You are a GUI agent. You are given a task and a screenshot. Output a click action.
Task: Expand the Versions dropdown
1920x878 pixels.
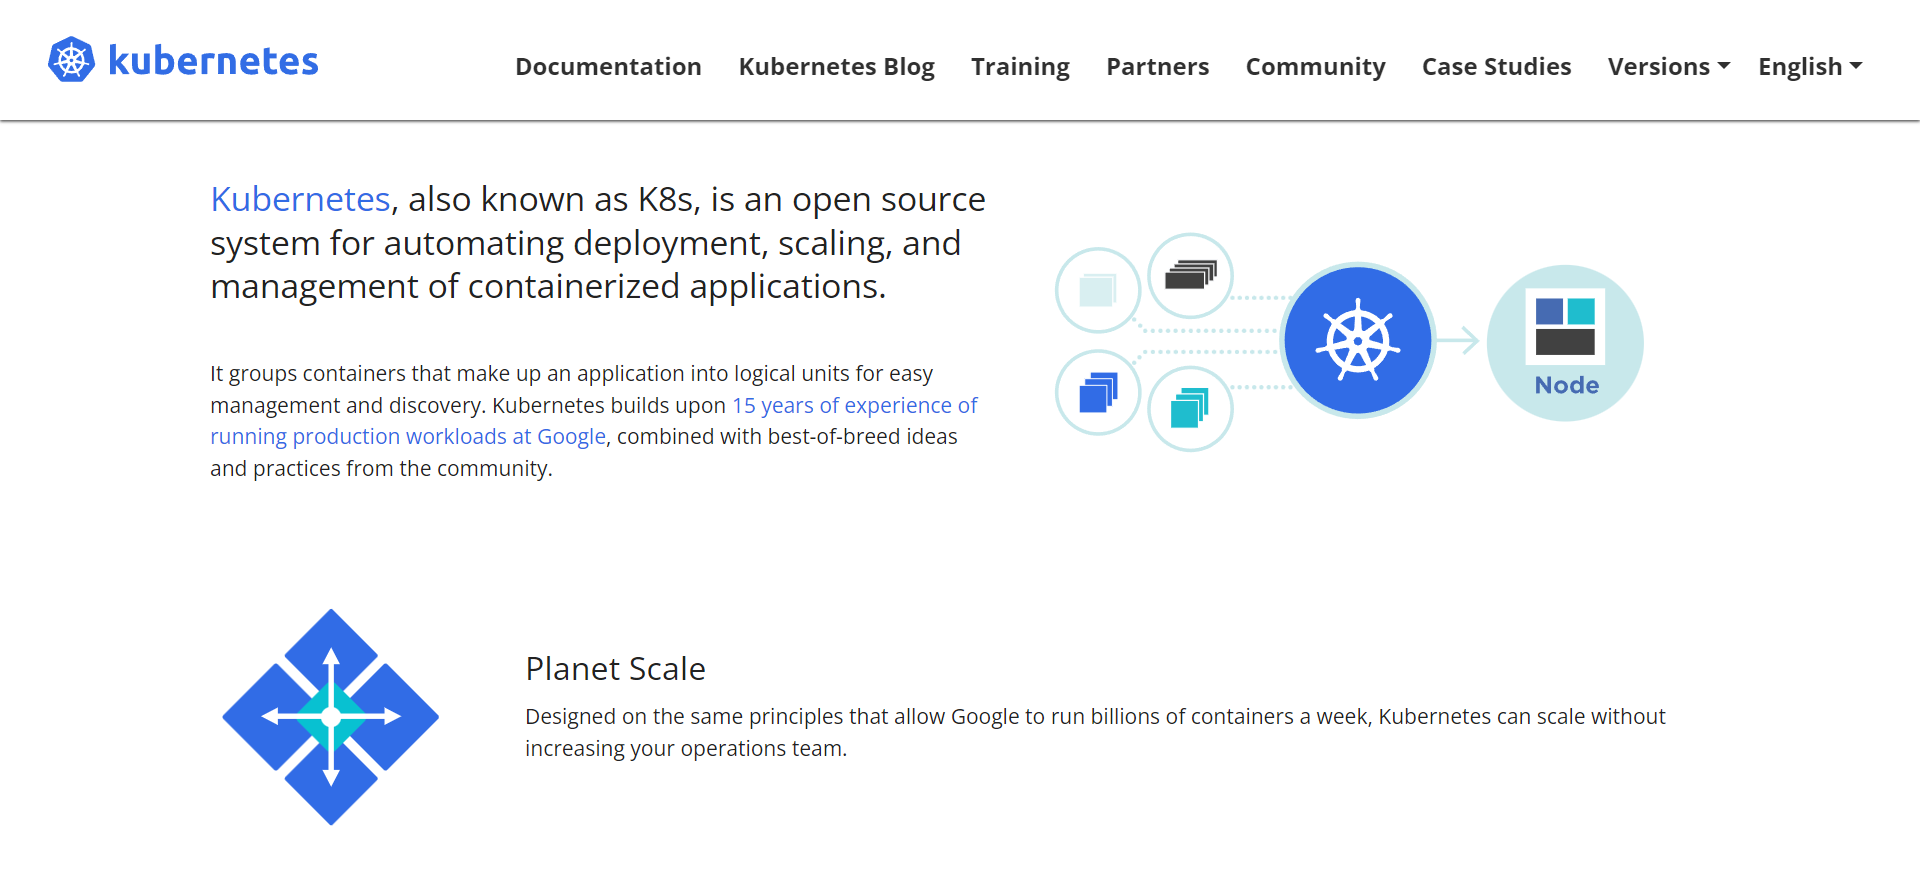[x=1668, y=67]
